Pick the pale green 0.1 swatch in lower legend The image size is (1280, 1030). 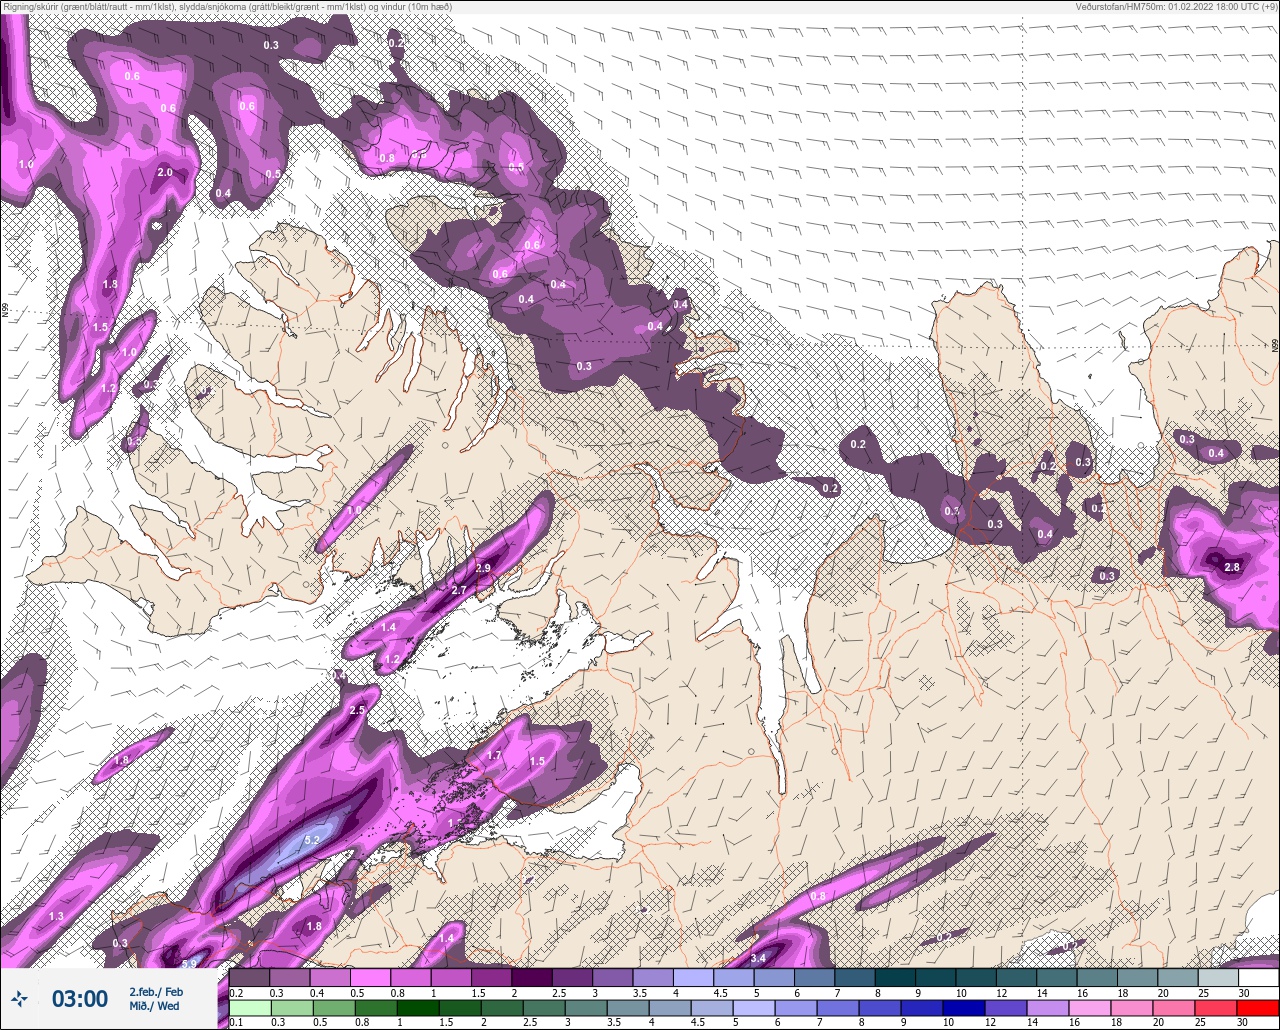[x=250, y=1007]
